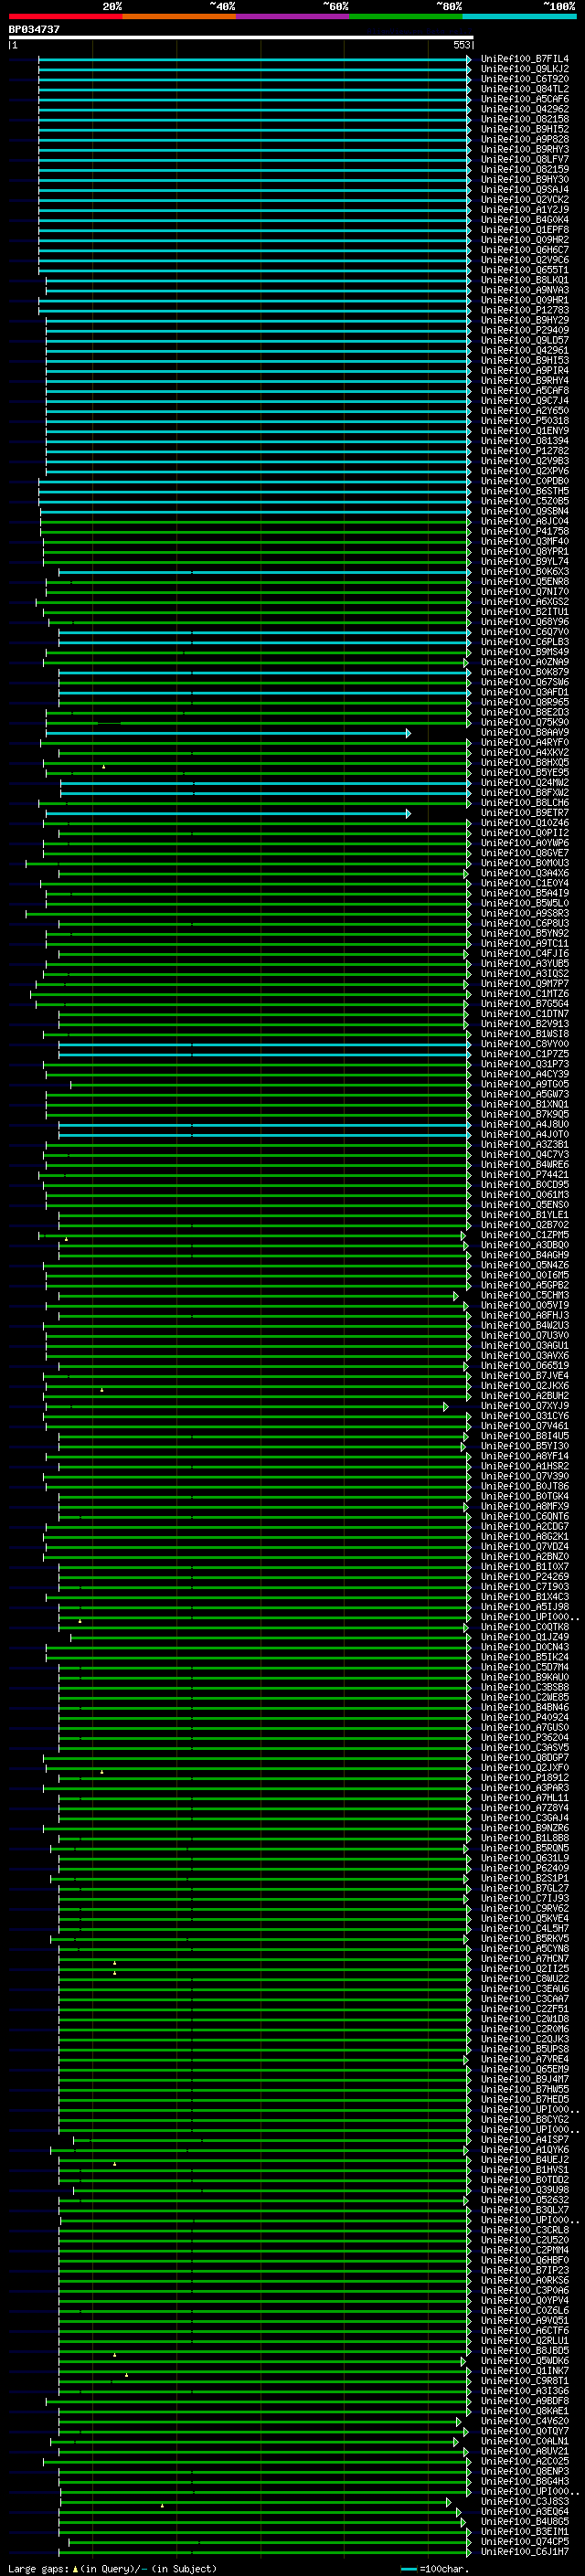Select the UniRef100_B8LCH6 label
The image size is (585, 2576).
(x=525, y=802)
